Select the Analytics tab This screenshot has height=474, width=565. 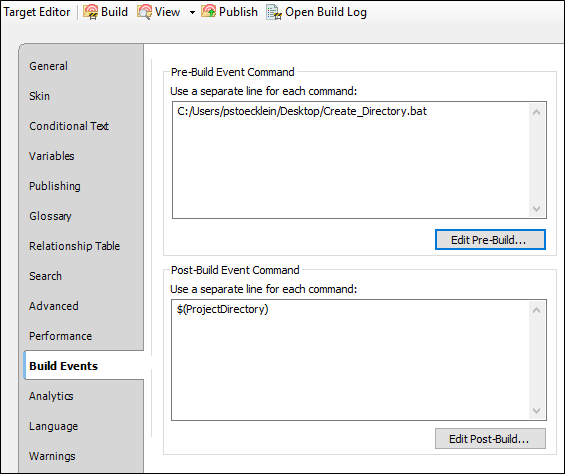[51, 396]
